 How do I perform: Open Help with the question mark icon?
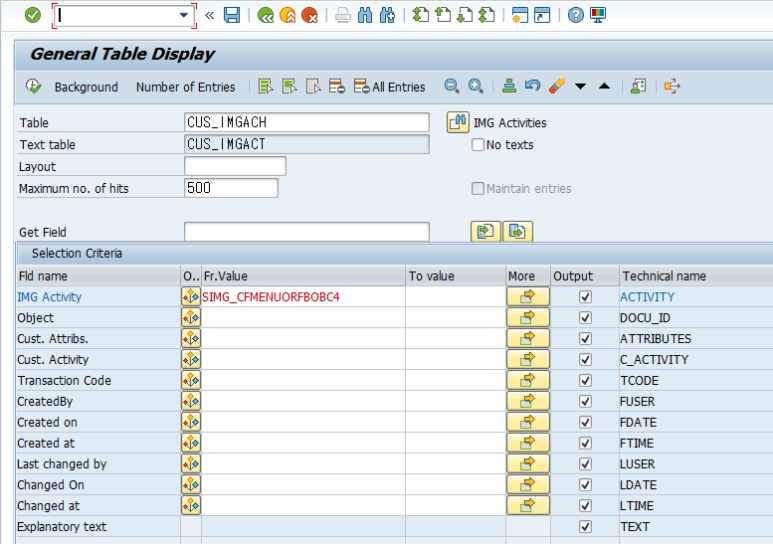click(x=575, y=15)
